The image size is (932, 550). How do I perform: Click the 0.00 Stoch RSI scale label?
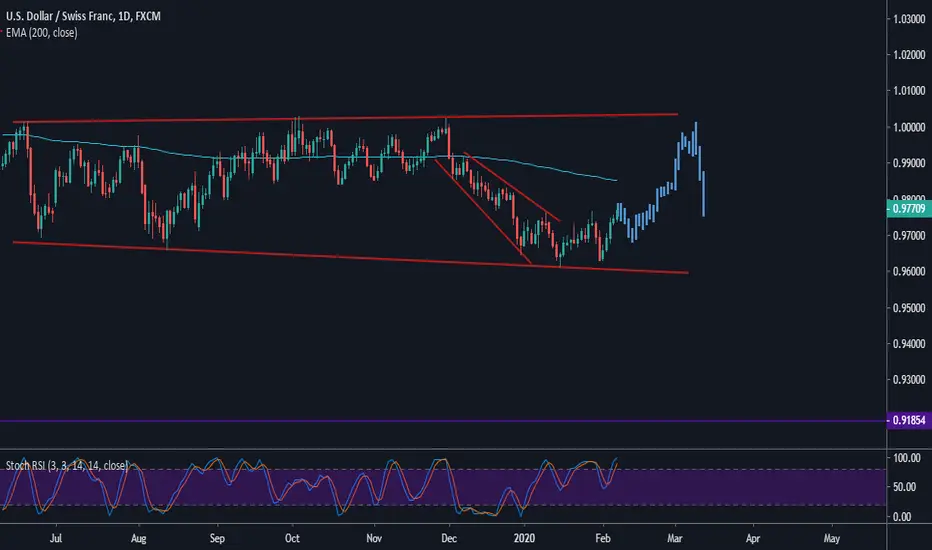902,516
